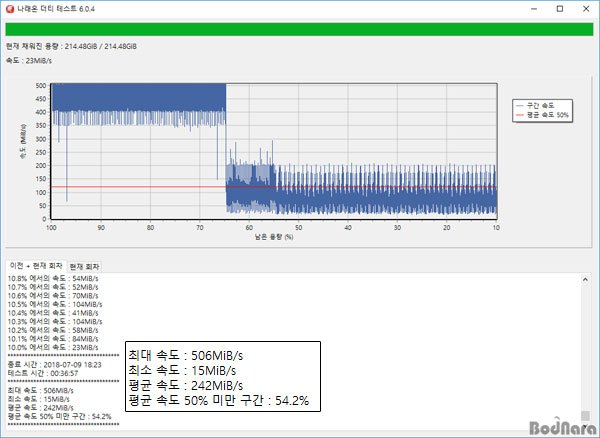Select log line '10.0% 에서의 속도 : 23MiB/s'
This screenshot has width=600, height=438.
point(53,347)
